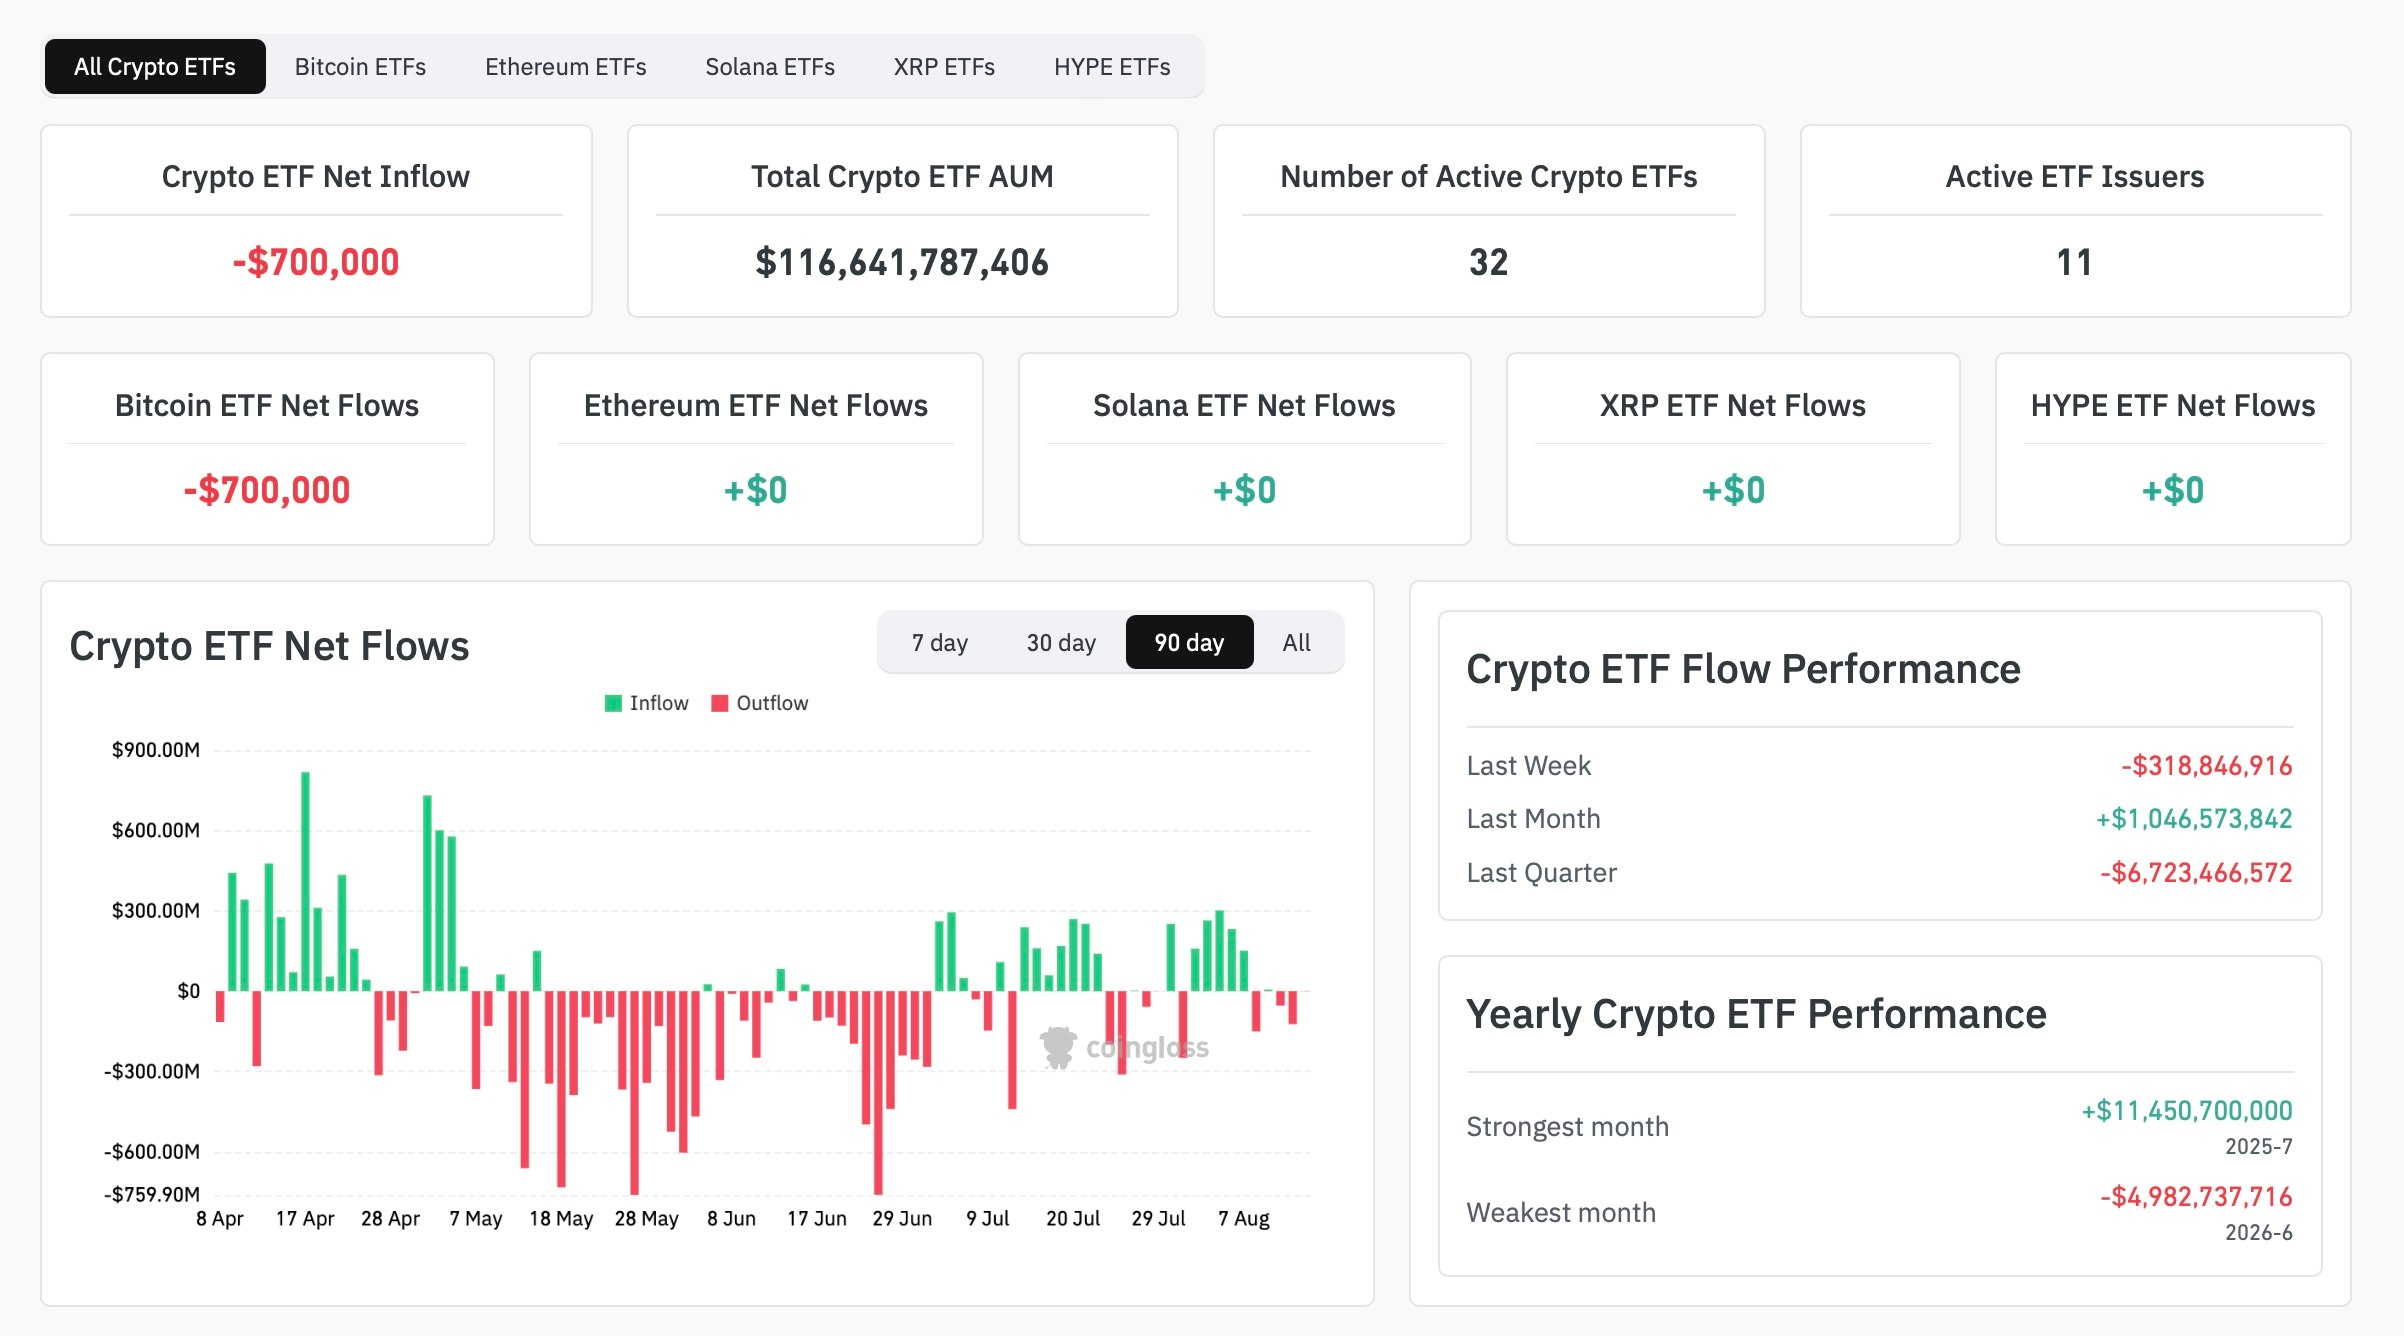Click the Last Week value -$318,846,916
2404x1336 pixels.
tap(2207, 765)
